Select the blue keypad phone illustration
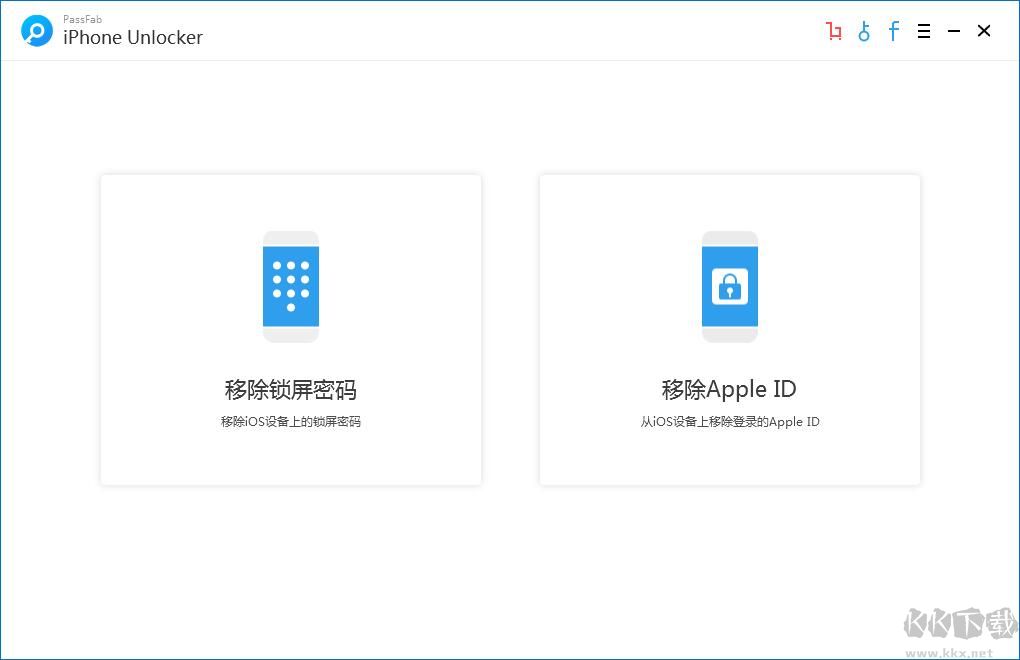The height and width of the screenshot is (660, 1020). pyautogui.click(x=290, y=287)
